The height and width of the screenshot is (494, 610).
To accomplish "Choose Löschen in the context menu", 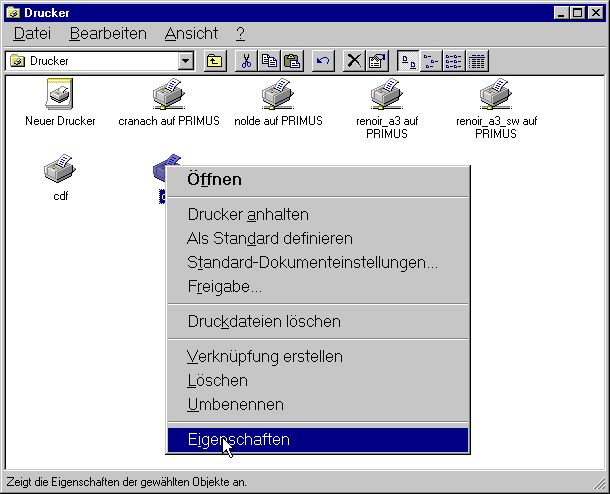I will [x=318, y=380].
